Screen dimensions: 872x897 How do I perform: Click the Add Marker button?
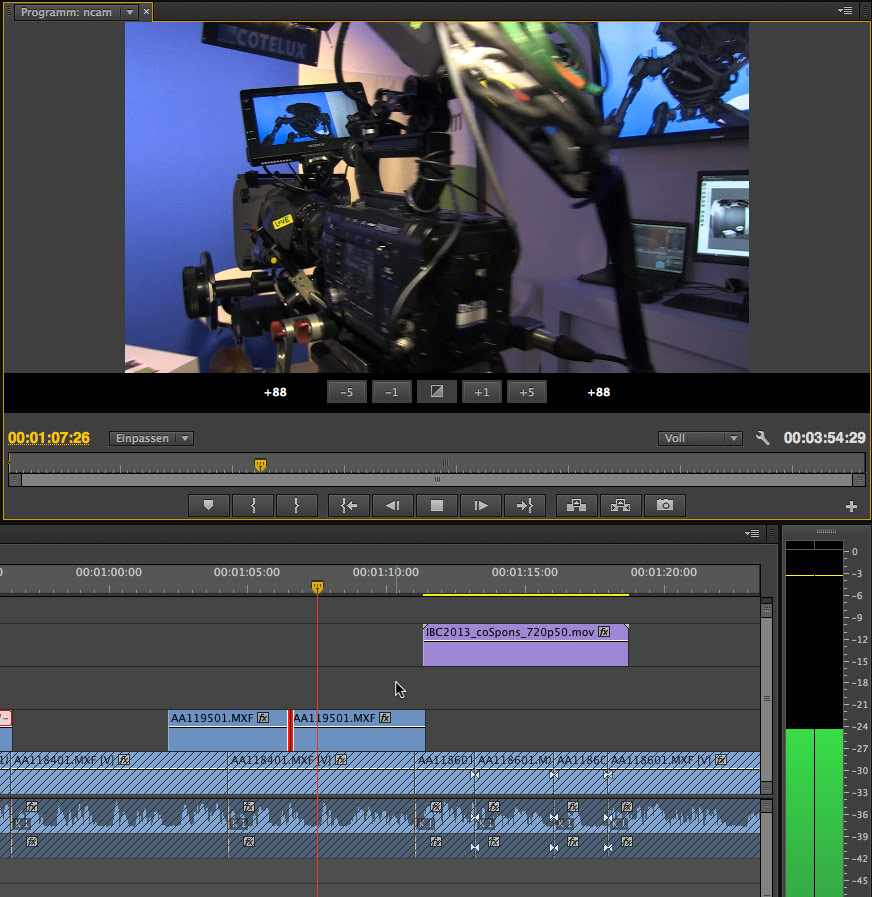point(209,506)
